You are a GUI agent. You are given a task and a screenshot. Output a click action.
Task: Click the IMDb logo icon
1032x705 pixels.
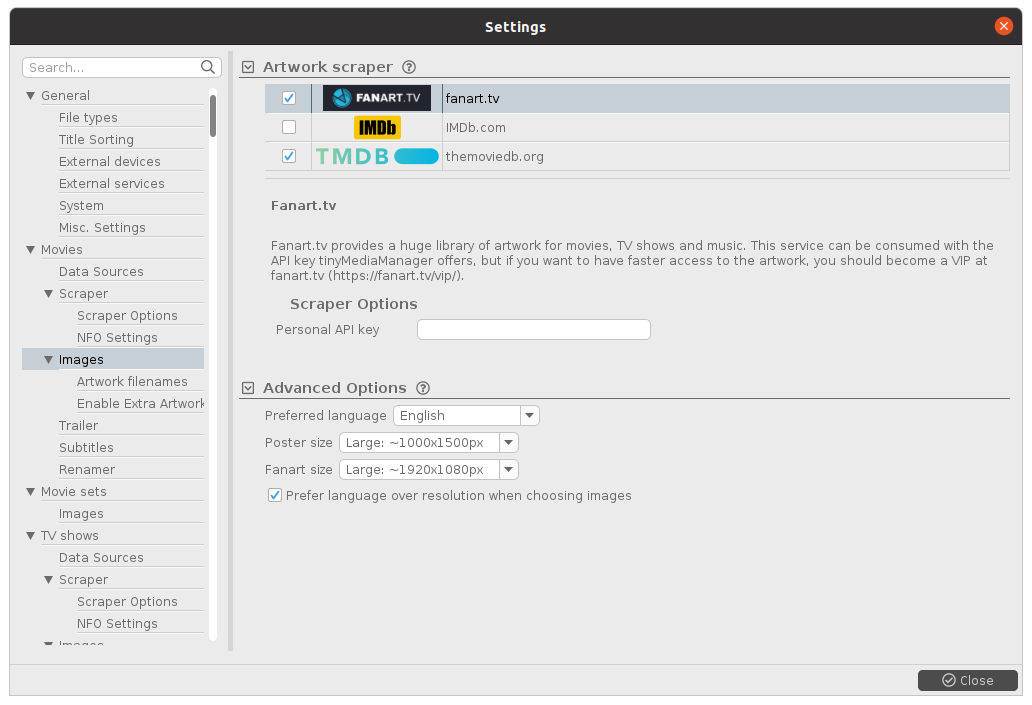pyautogui.click(x=377, y=128)
